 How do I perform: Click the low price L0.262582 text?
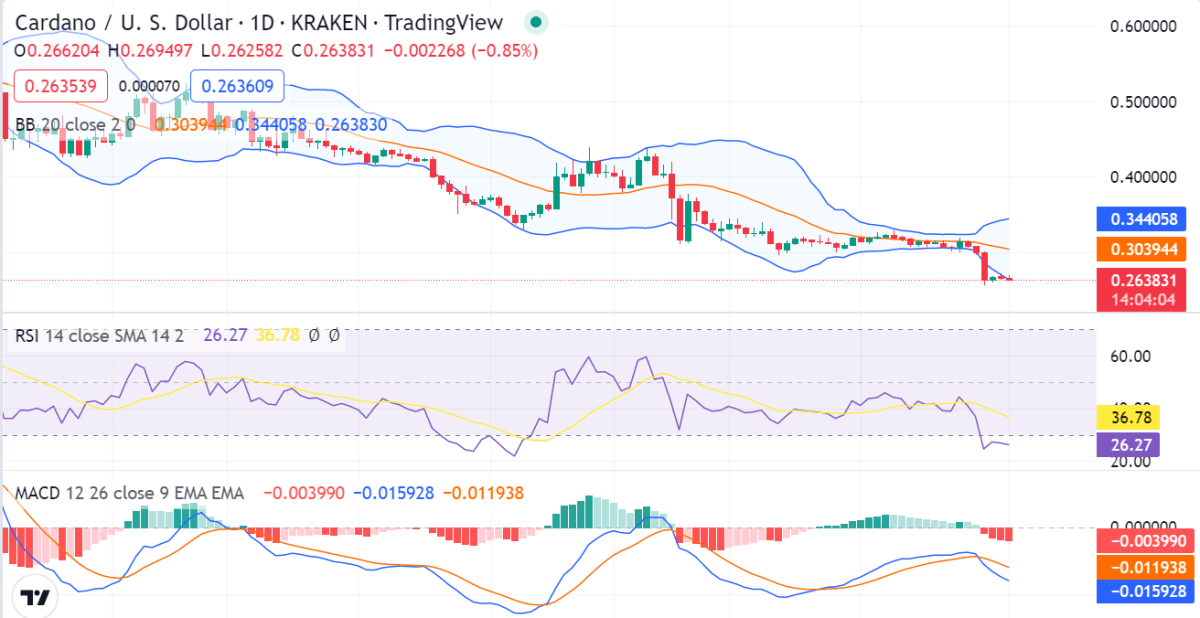point(242,51)
